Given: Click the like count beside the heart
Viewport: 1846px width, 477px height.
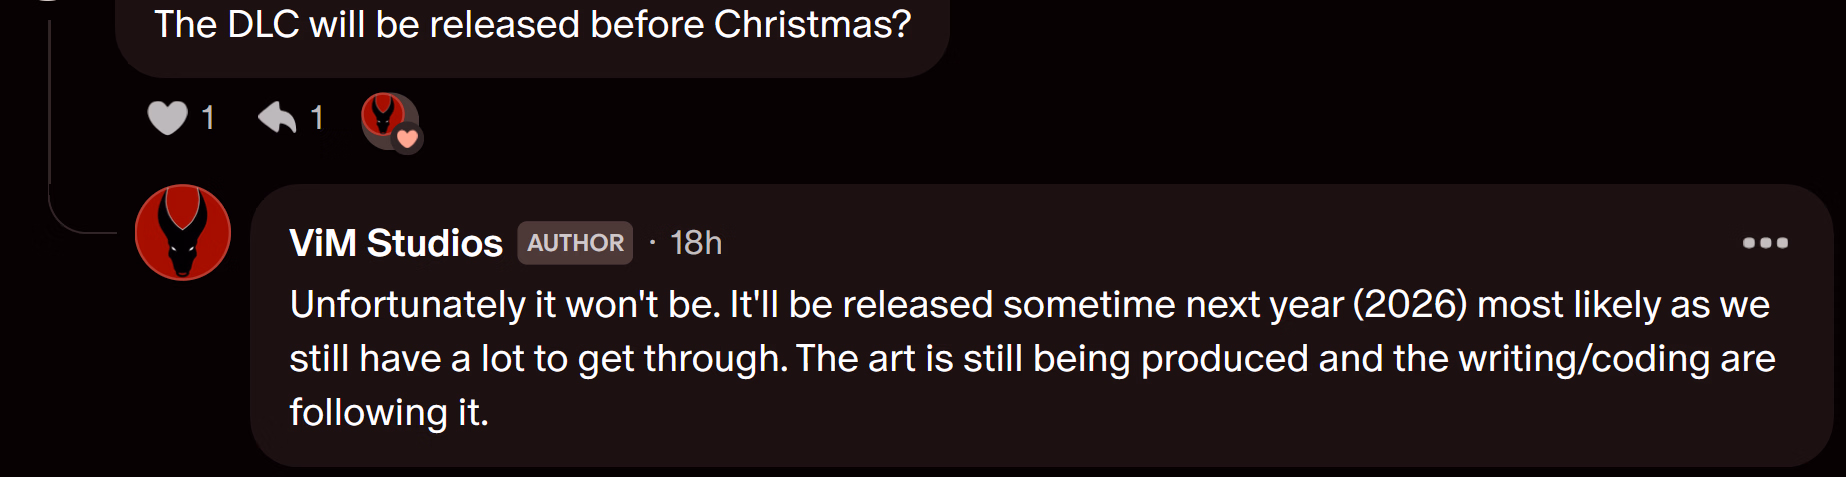Looking at the screenshot, I should point(208,118).
